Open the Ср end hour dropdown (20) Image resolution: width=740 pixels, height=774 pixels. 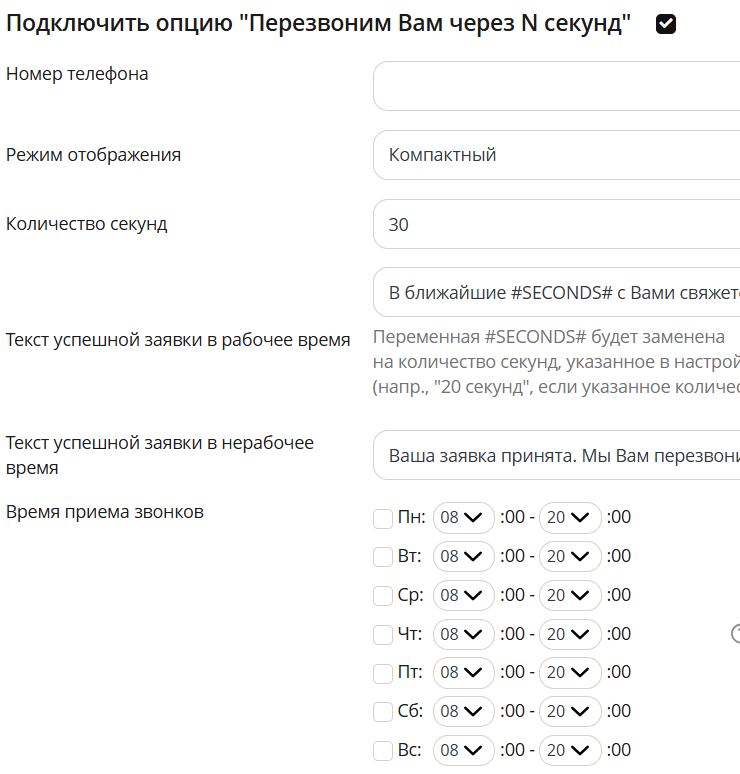pos(570,595)
